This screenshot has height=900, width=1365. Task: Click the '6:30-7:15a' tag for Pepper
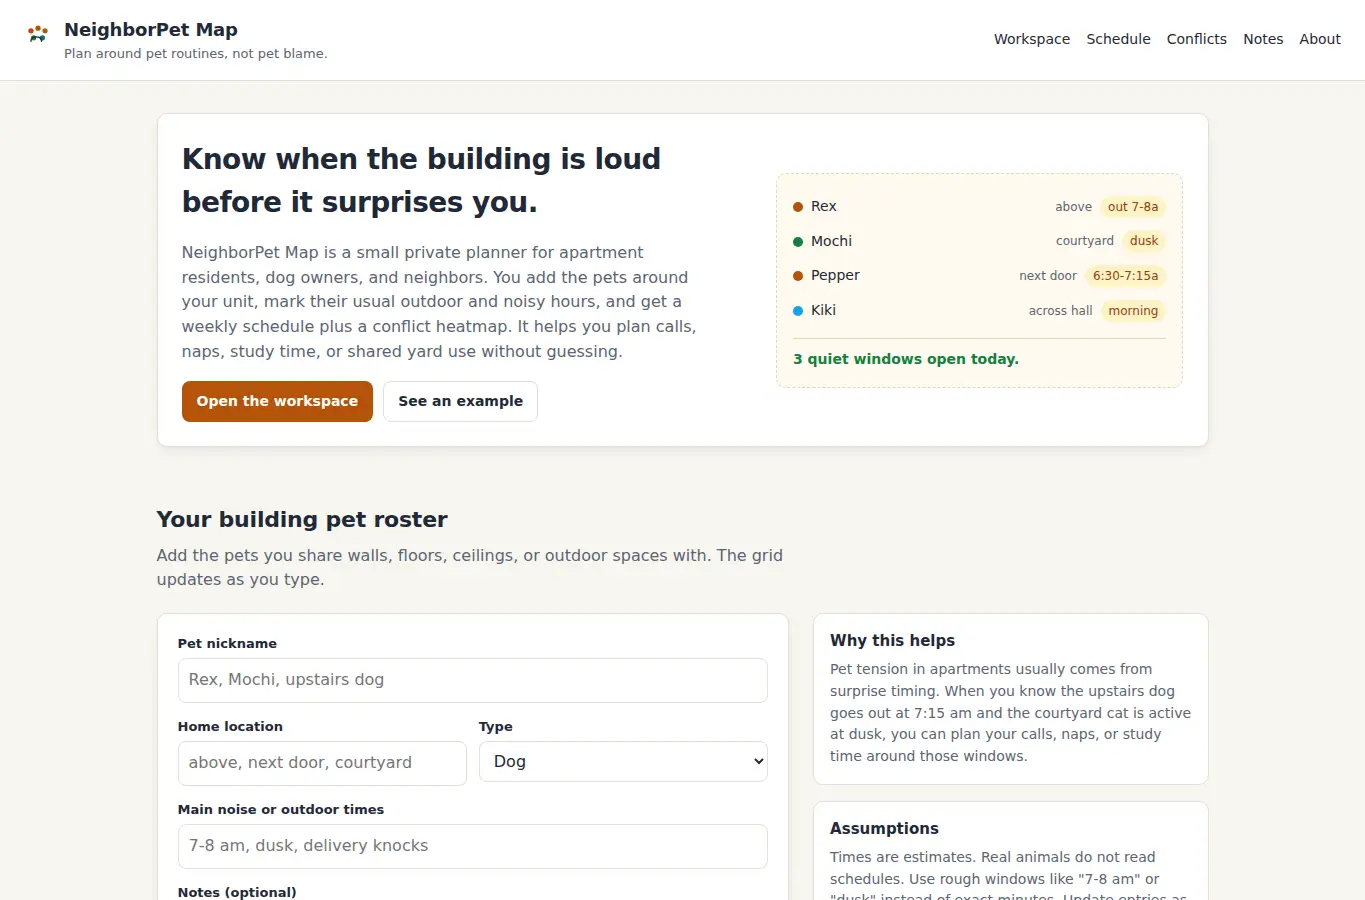click(x=1125, y=276)
